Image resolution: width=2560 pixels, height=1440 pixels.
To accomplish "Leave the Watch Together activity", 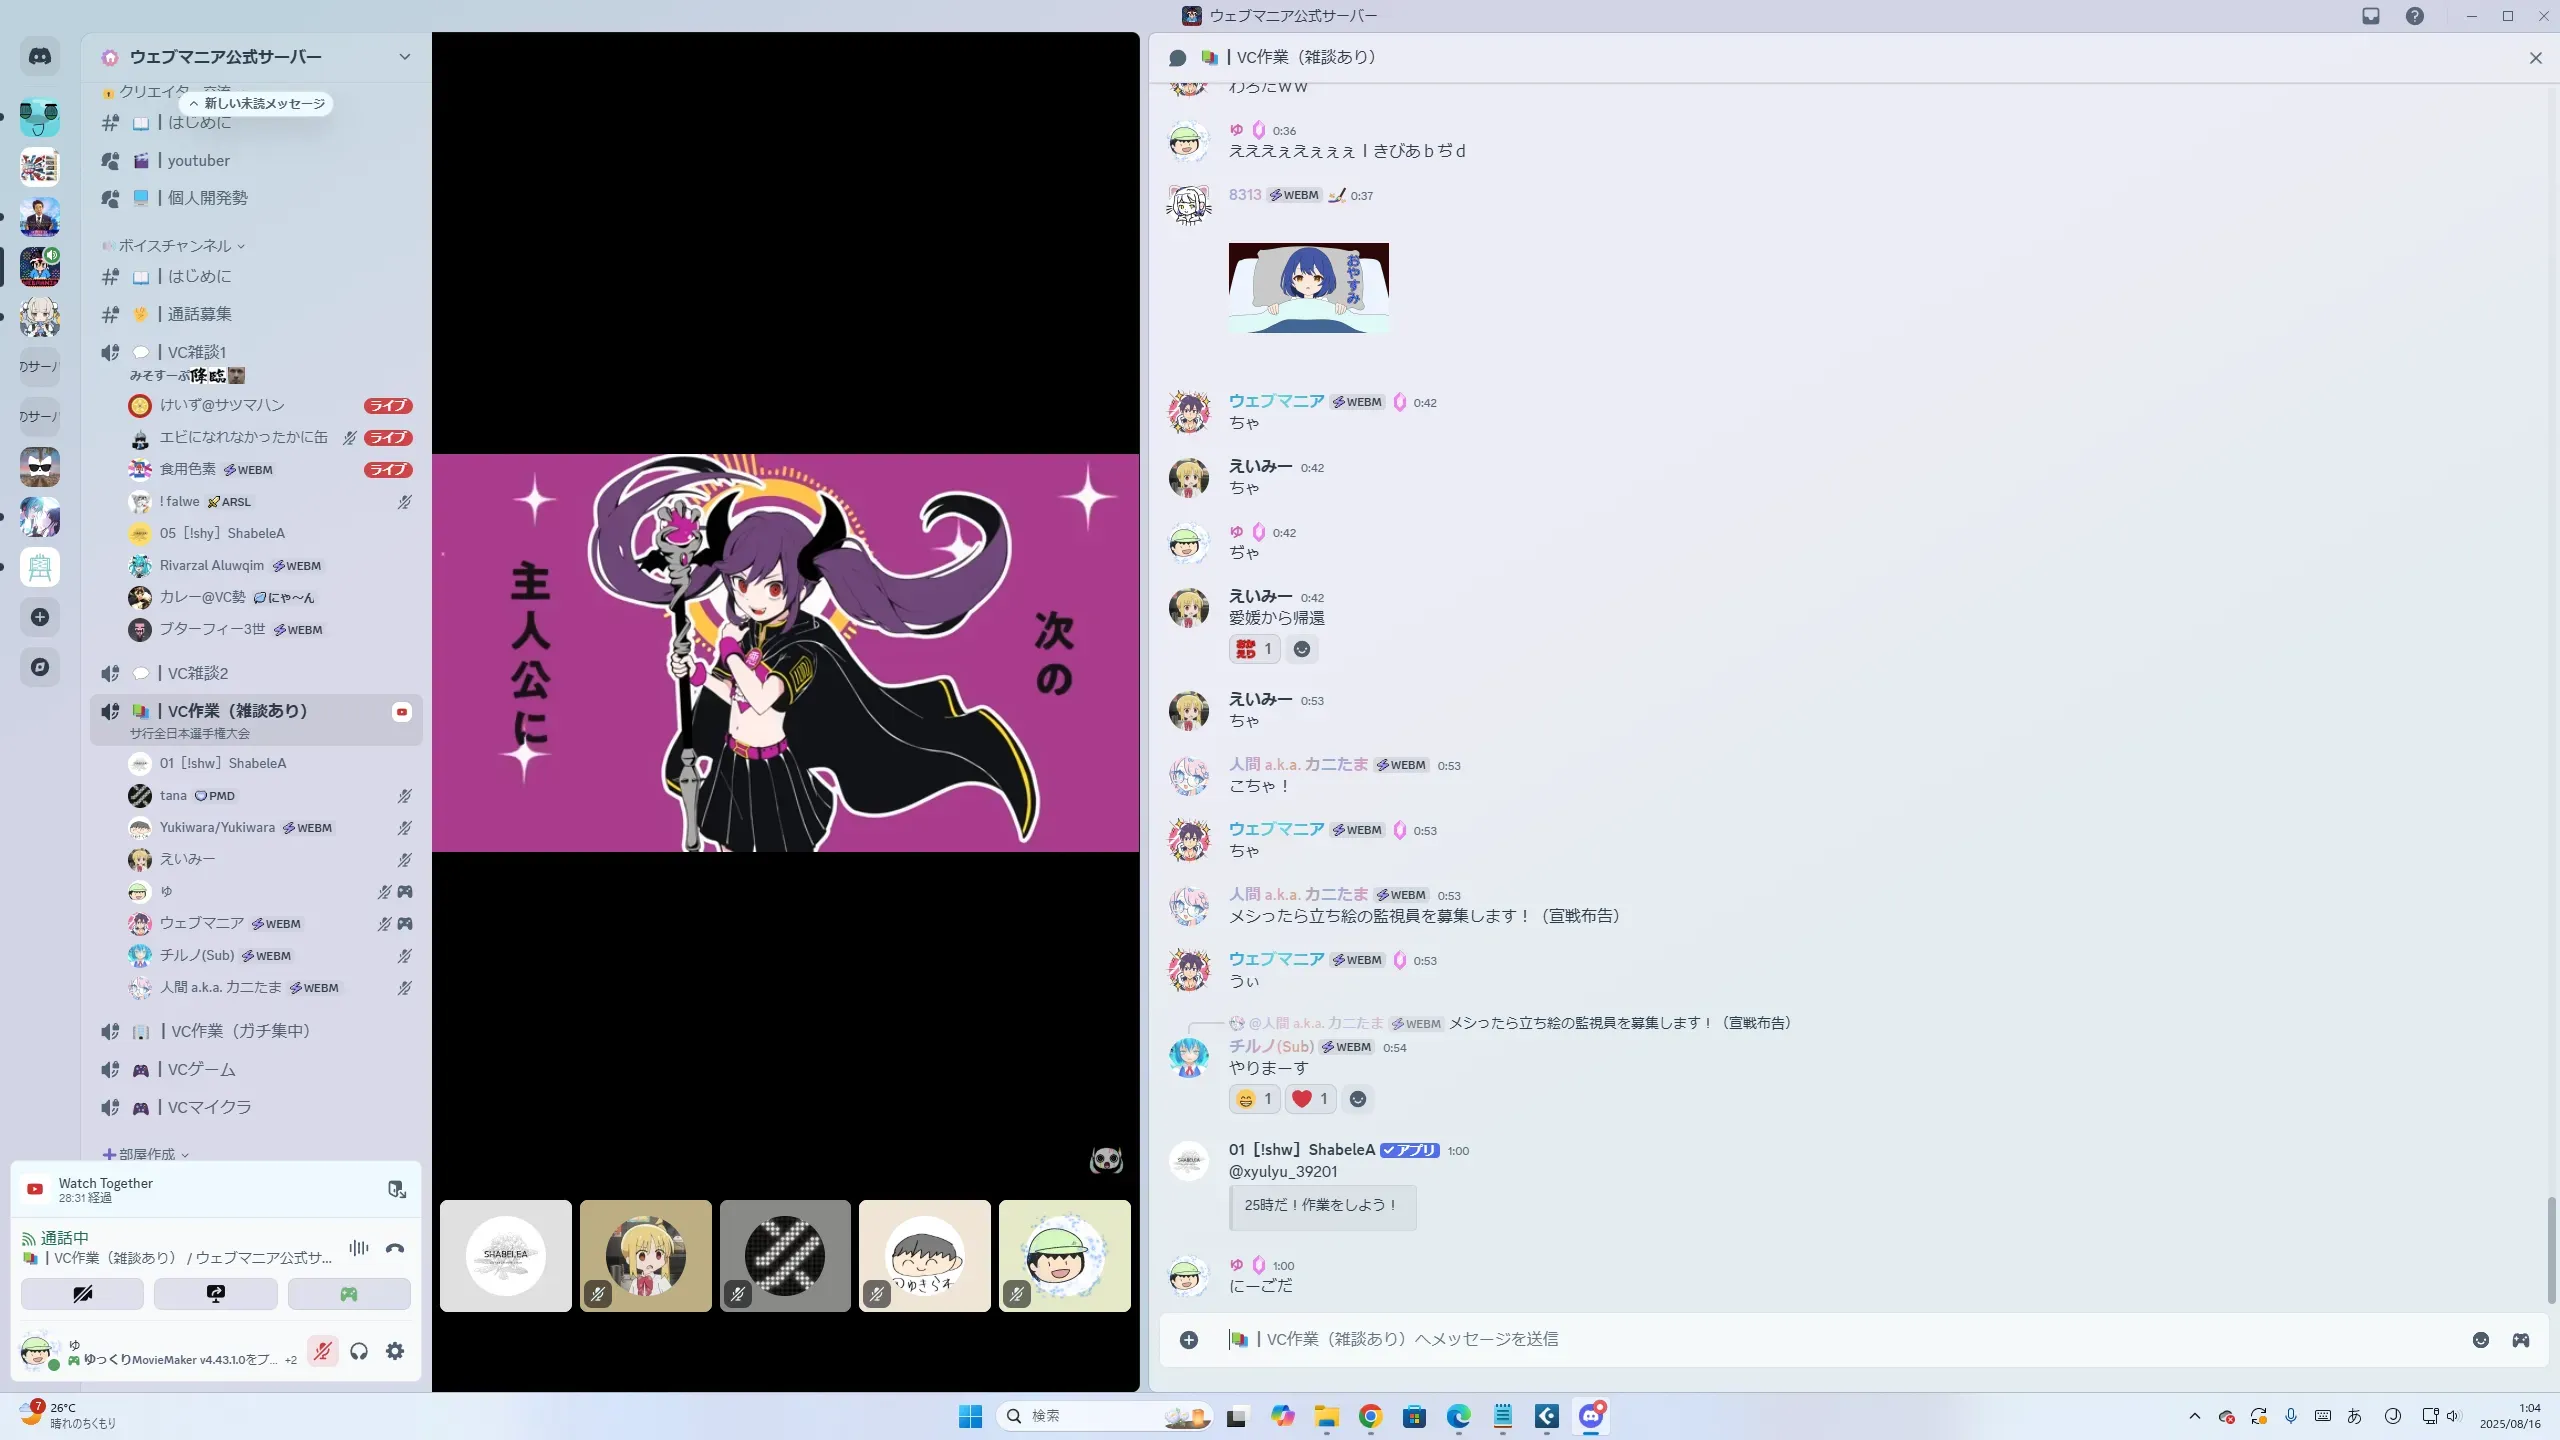I will coord(397,1189).
